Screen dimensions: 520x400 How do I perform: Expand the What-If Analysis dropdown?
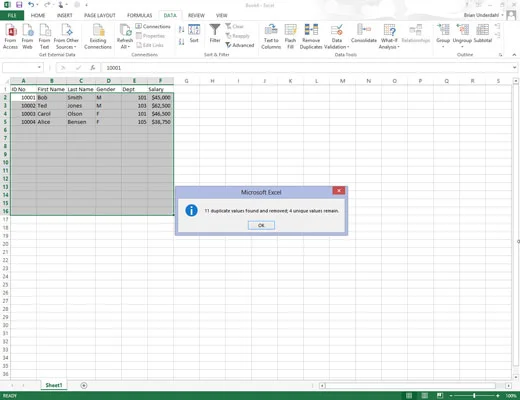point(389,37)
